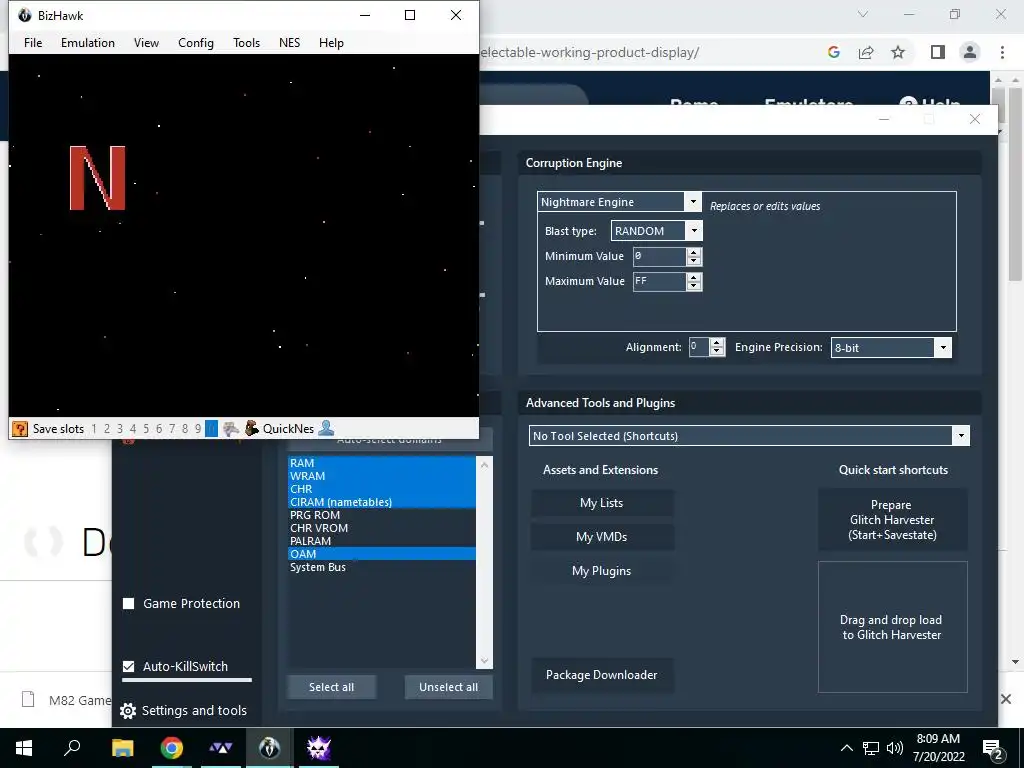Screen dimensions: 1024x768
Task: Decrease Maximum Value spinner down arrow
Action: [694, 285]
